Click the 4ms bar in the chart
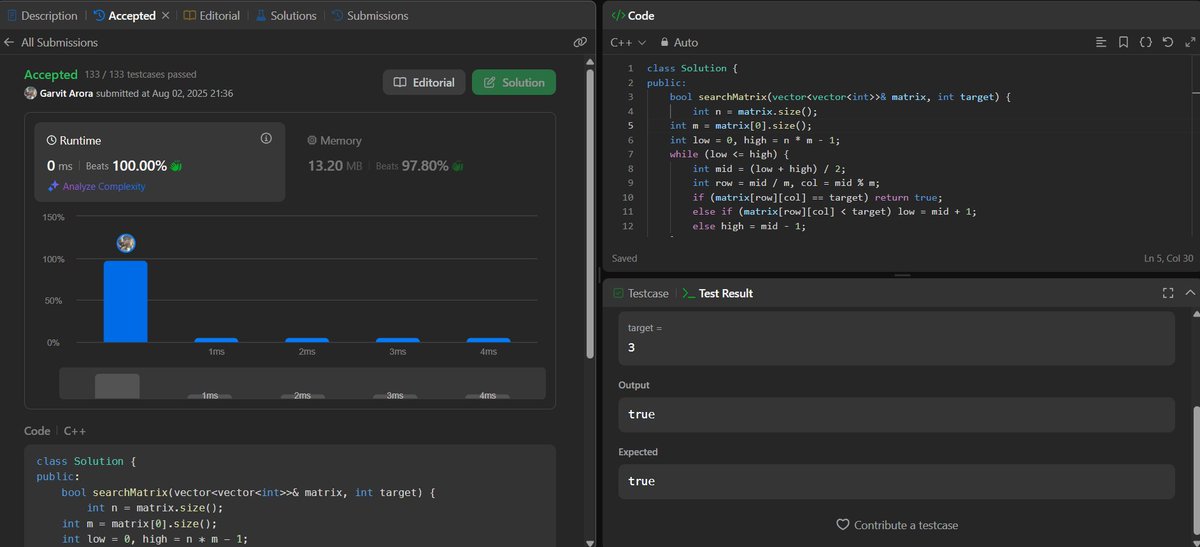The height and width of the screenshot is (547, 1200). tap(488, 340)
